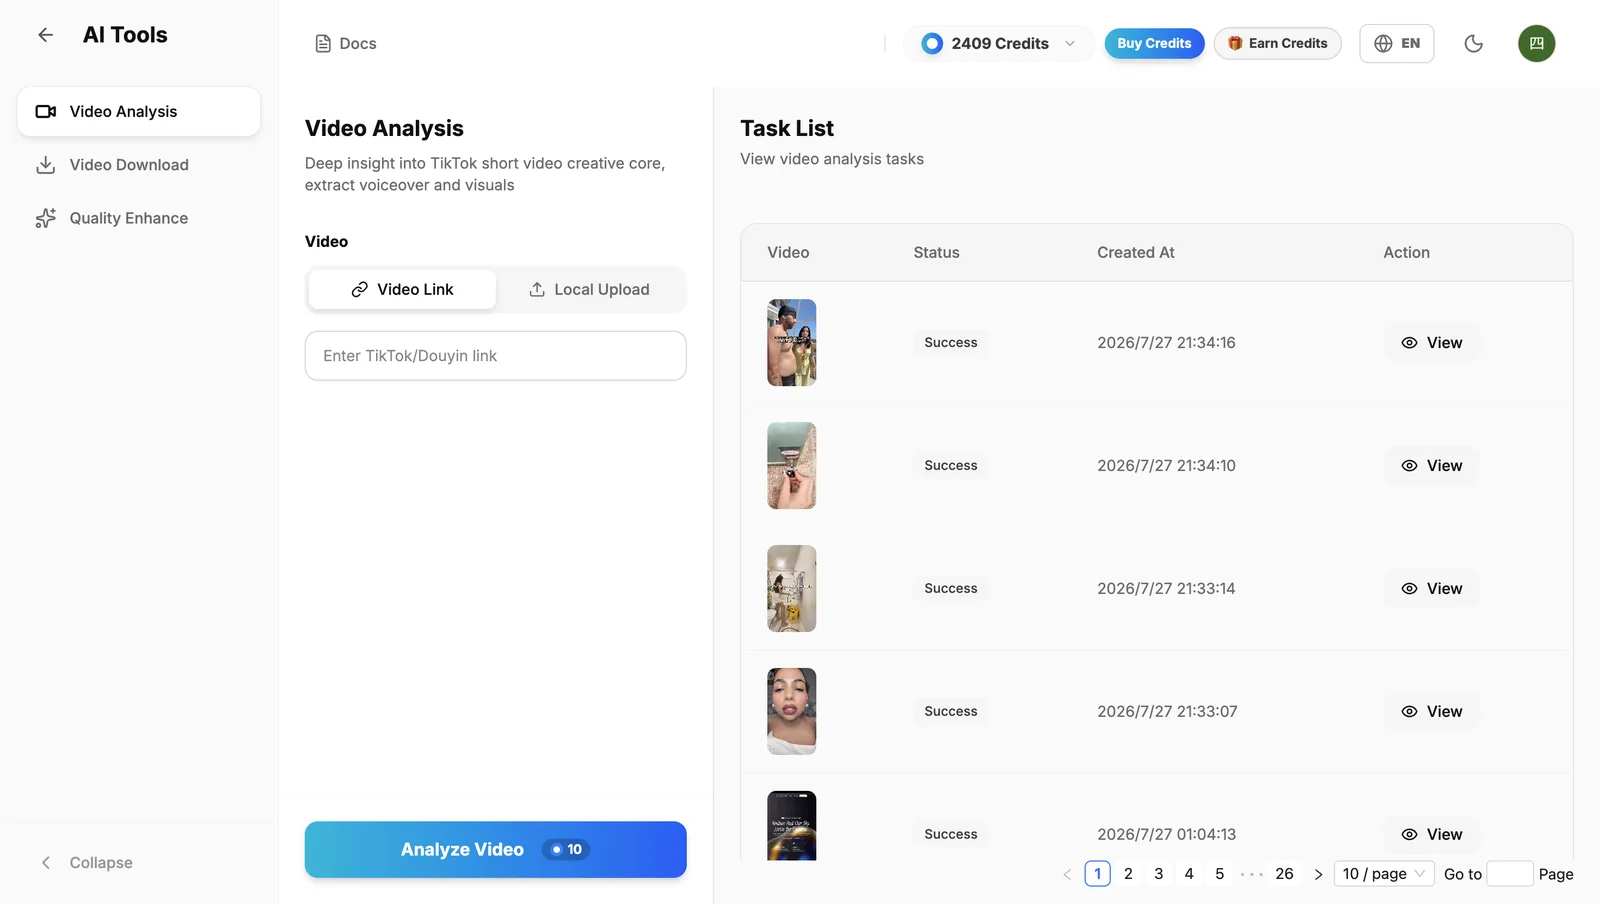Toggle dark mode with the moon icon
The image size is (1600, 904).
tap(1473, 44)
